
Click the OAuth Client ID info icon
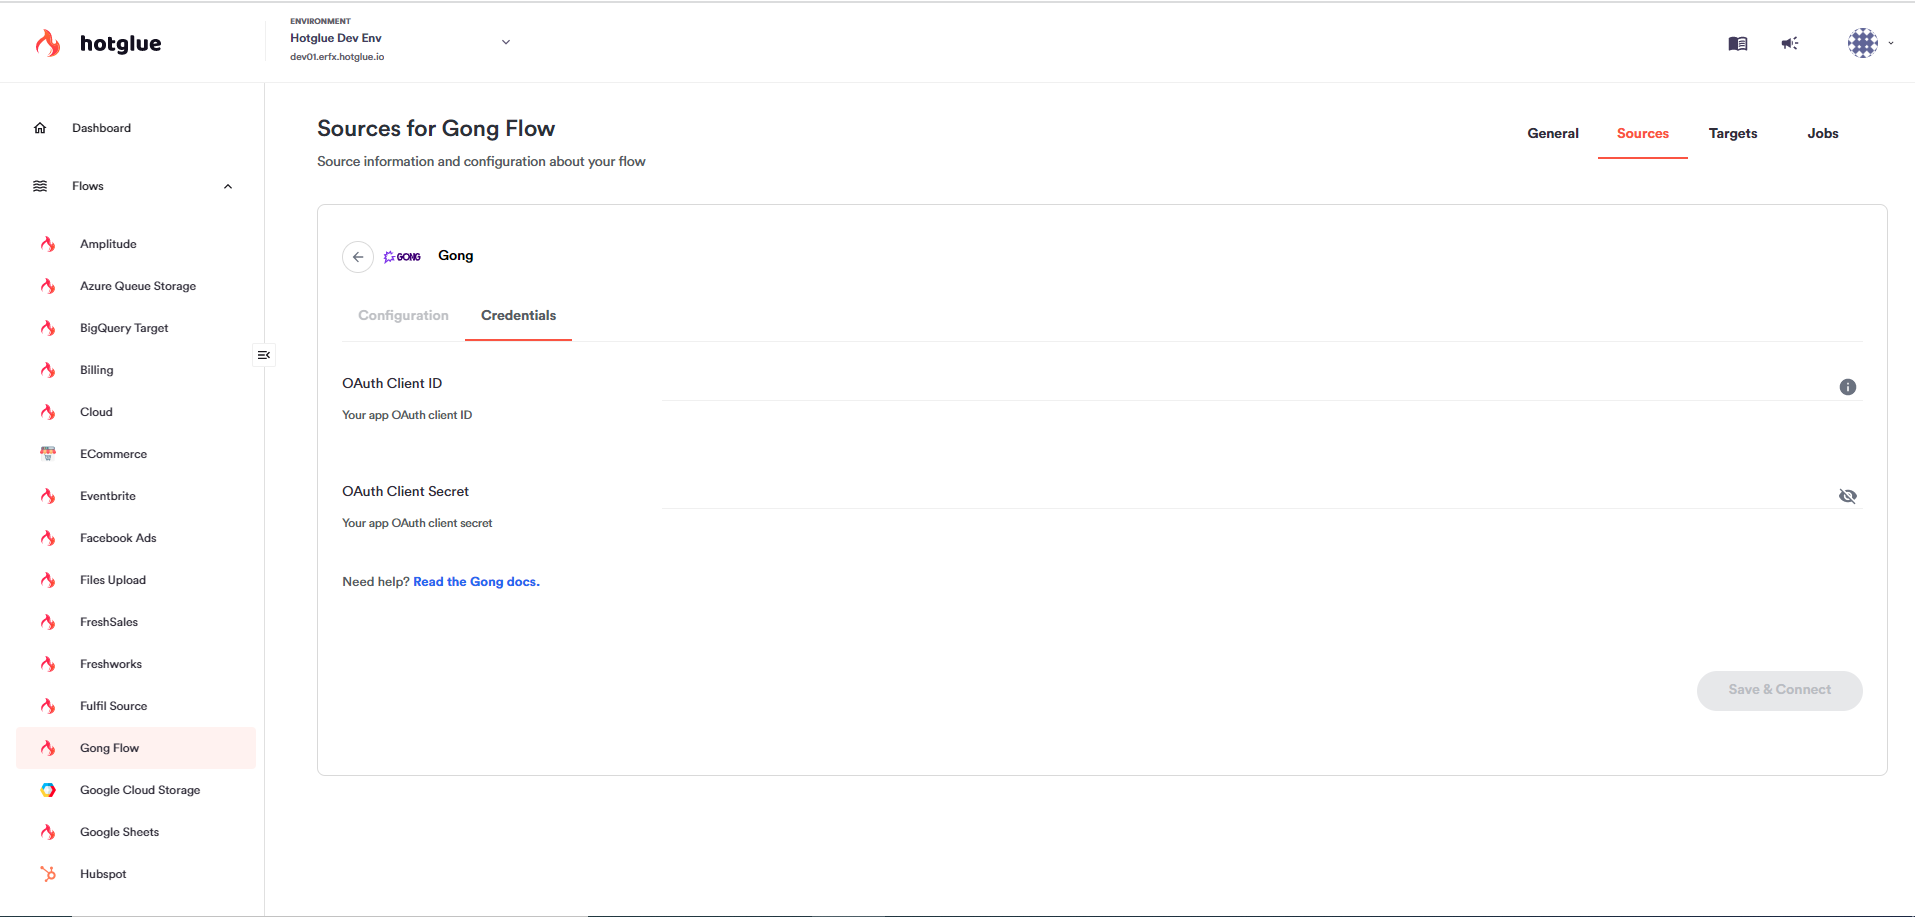[1848, 387]
